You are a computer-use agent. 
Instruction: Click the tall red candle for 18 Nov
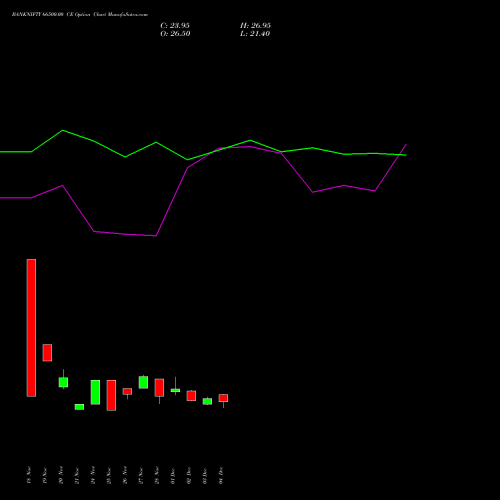[x=31, y=328]
